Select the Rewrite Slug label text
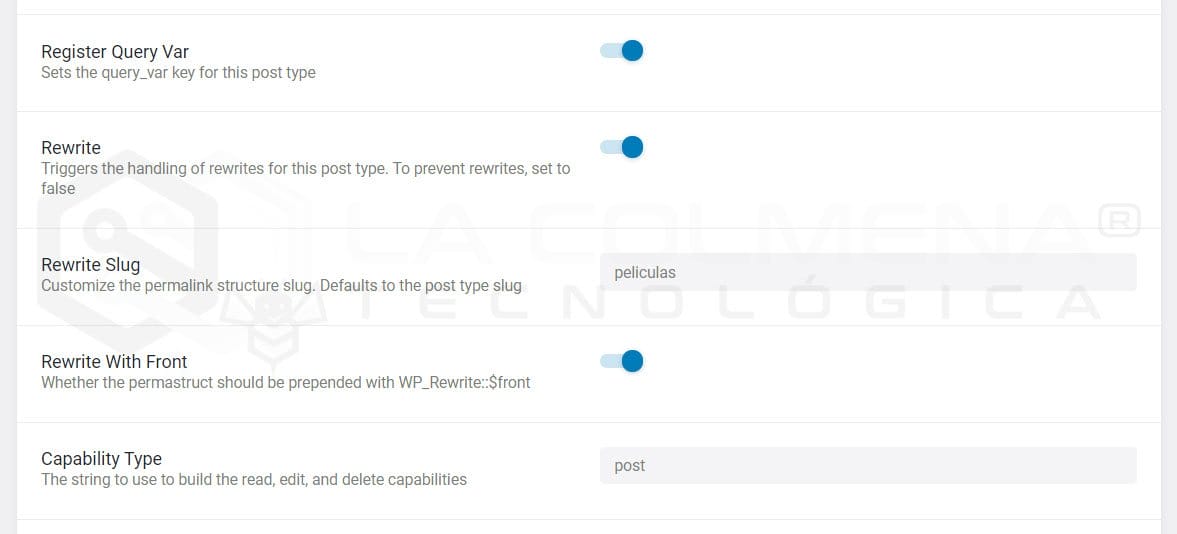 [90, 265]
